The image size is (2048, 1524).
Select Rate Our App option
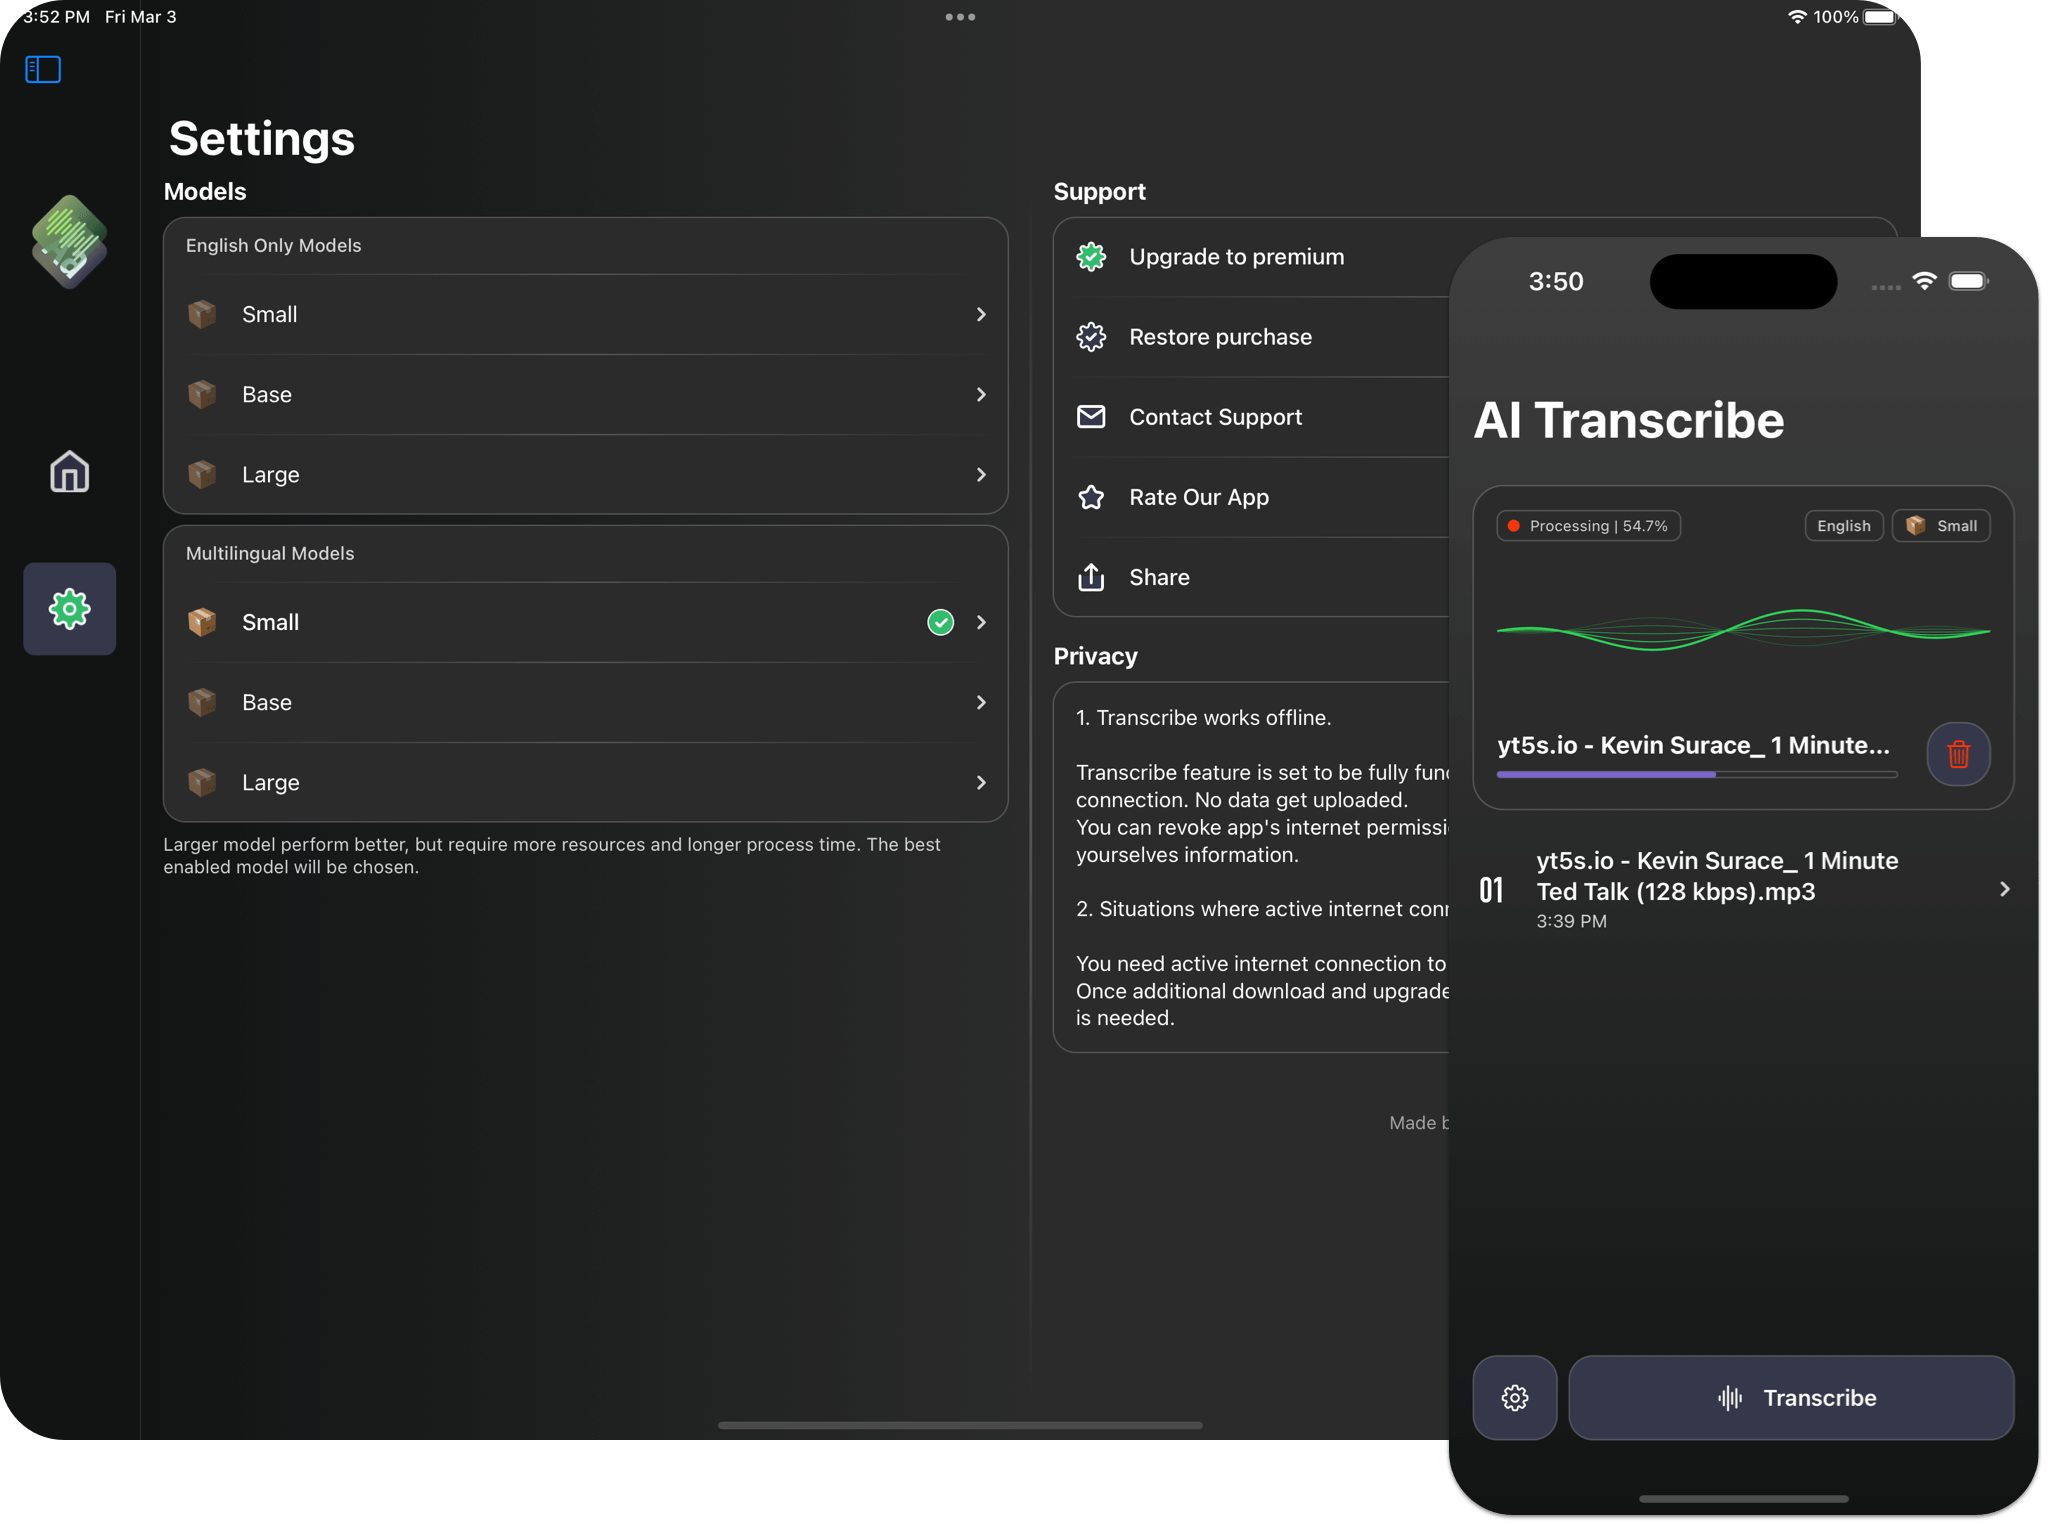pyautogui.click(x=1198, y=496)
